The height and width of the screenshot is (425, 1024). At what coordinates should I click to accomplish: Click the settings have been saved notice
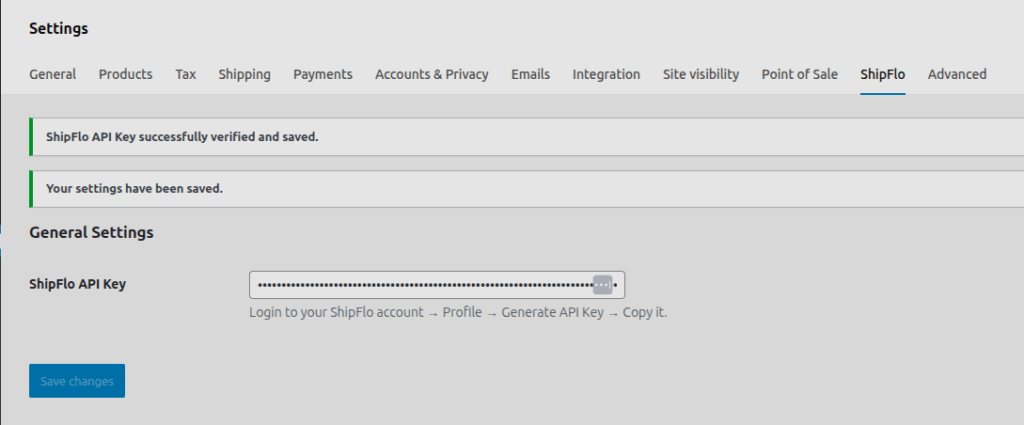coord(134,188)
